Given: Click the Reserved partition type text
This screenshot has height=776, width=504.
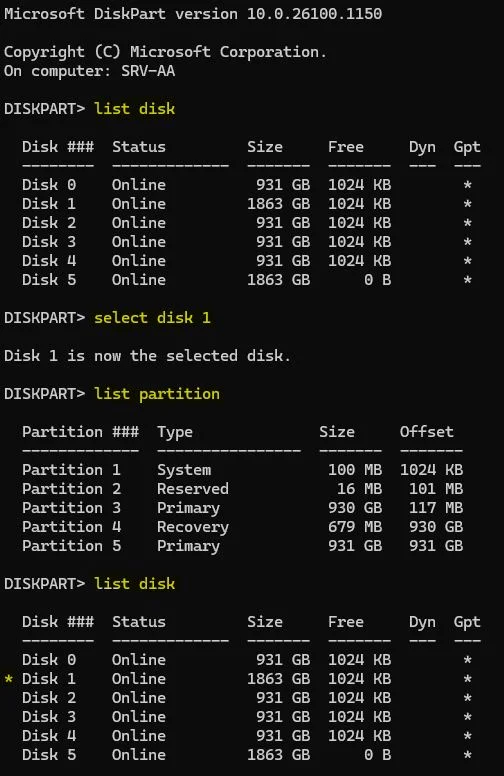Looking at the screenshot, I should pos(193,489).
